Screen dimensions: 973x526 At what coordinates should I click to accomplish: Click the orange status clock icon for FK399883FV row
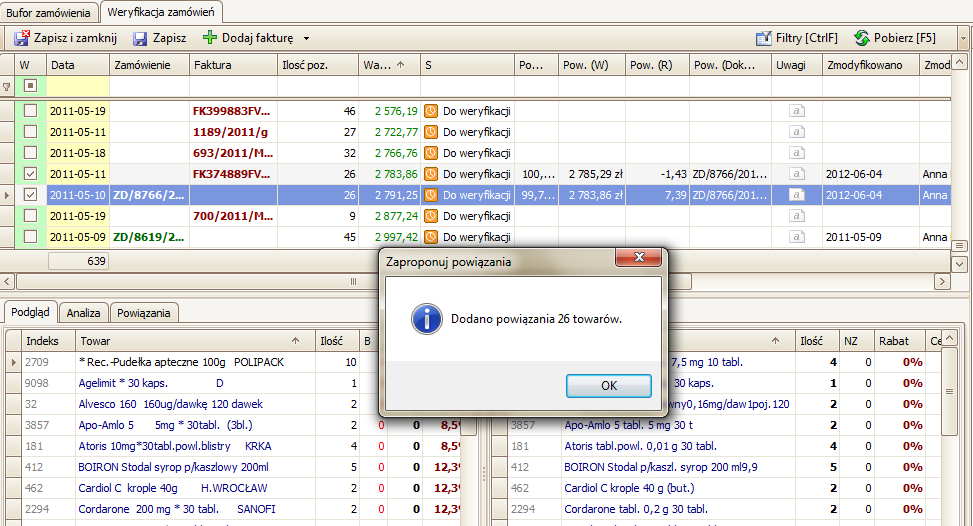pos(431,111)
